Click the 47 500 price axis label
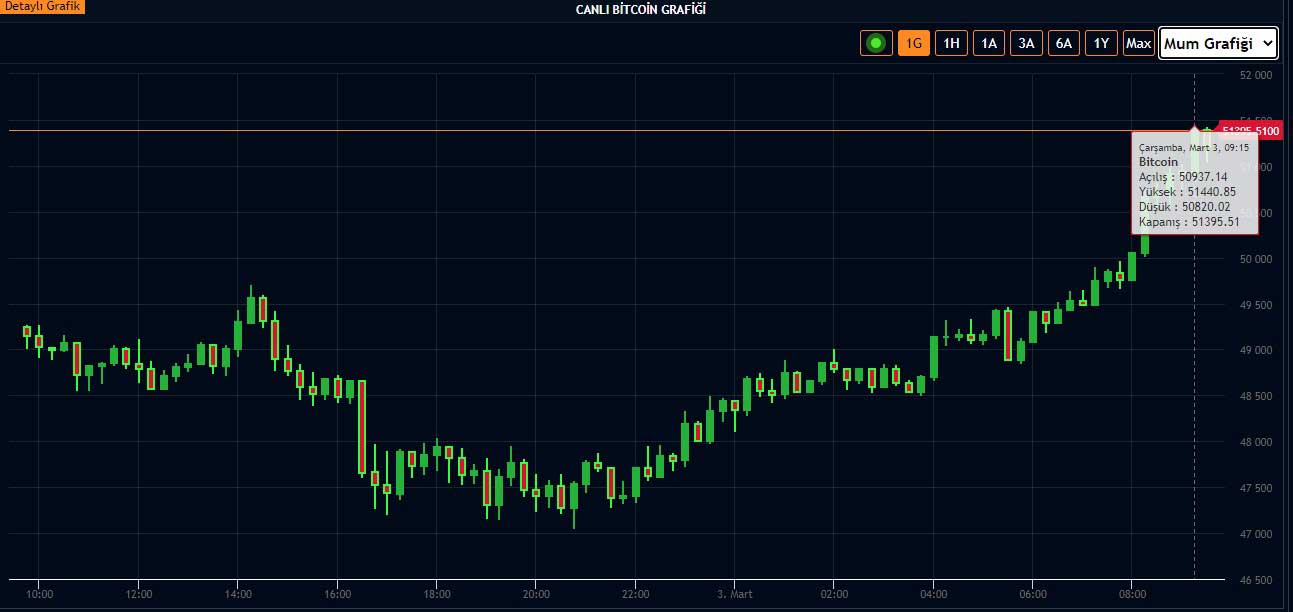The image size is (1293, 612). point(1255,488)
